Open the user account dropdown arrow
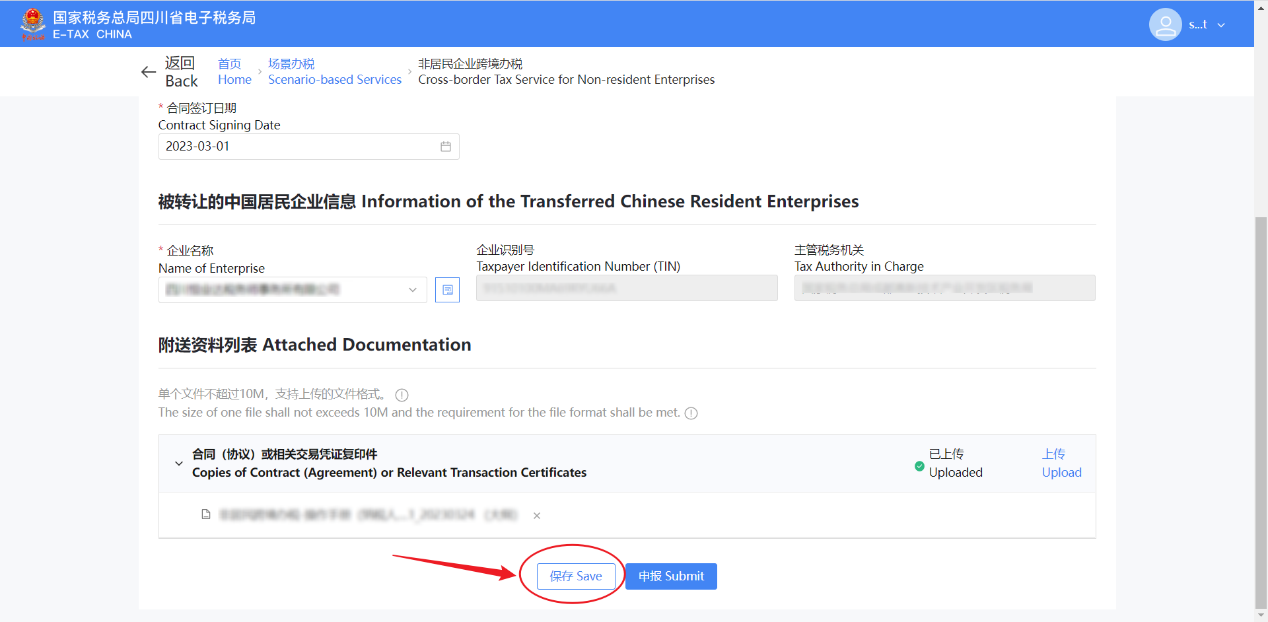 pos(1221,25)
